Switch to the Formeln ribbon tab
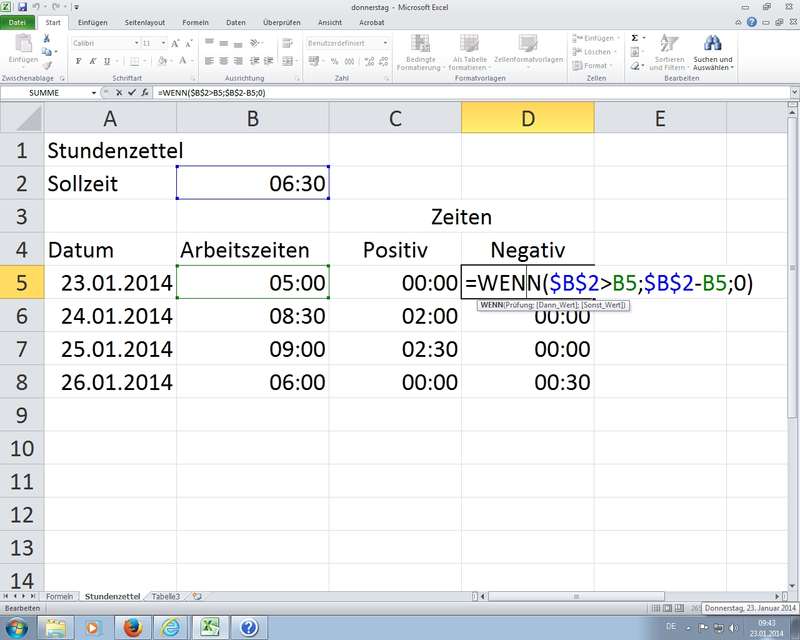The width and height of the screenshot is (800, 640). [195, 22]
